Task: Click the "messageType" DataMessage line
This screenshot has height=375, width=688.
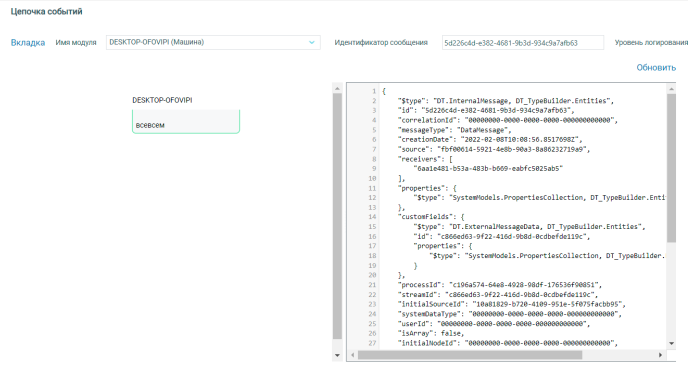Action: (x=454, y=130)
